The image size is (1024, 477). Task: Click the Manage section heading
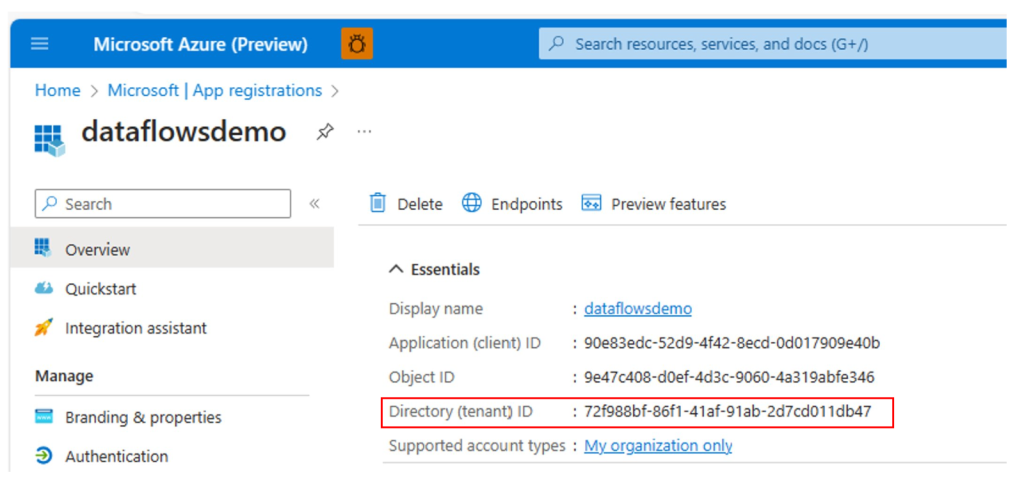tap(64, 376)
